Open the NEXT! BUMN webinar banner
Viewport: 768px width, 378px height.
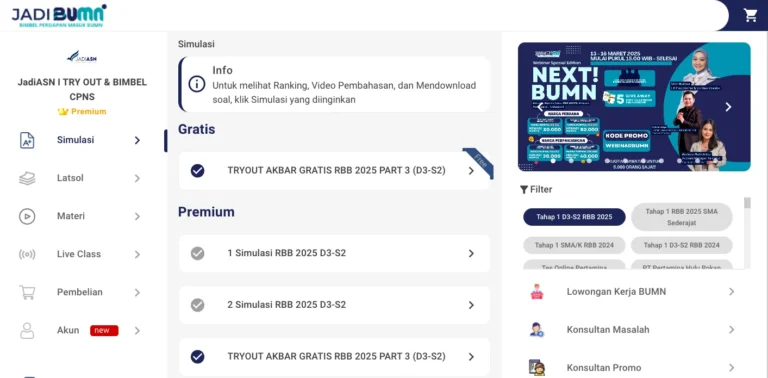click(634, 107)
